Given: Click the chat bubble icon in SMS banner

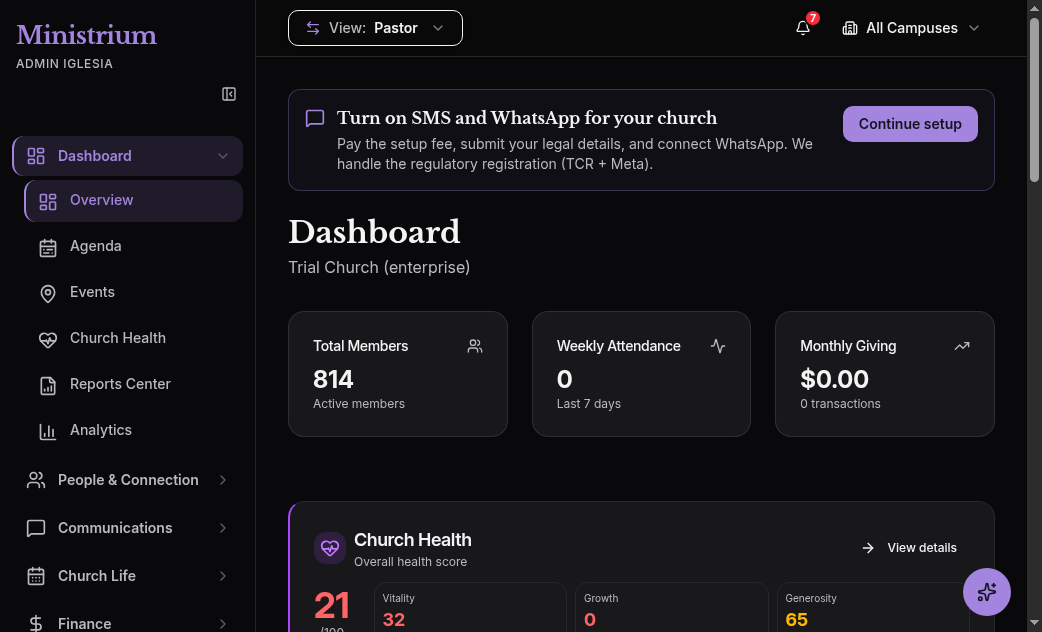Looking at the screenshot, I should tap(314, 118).
